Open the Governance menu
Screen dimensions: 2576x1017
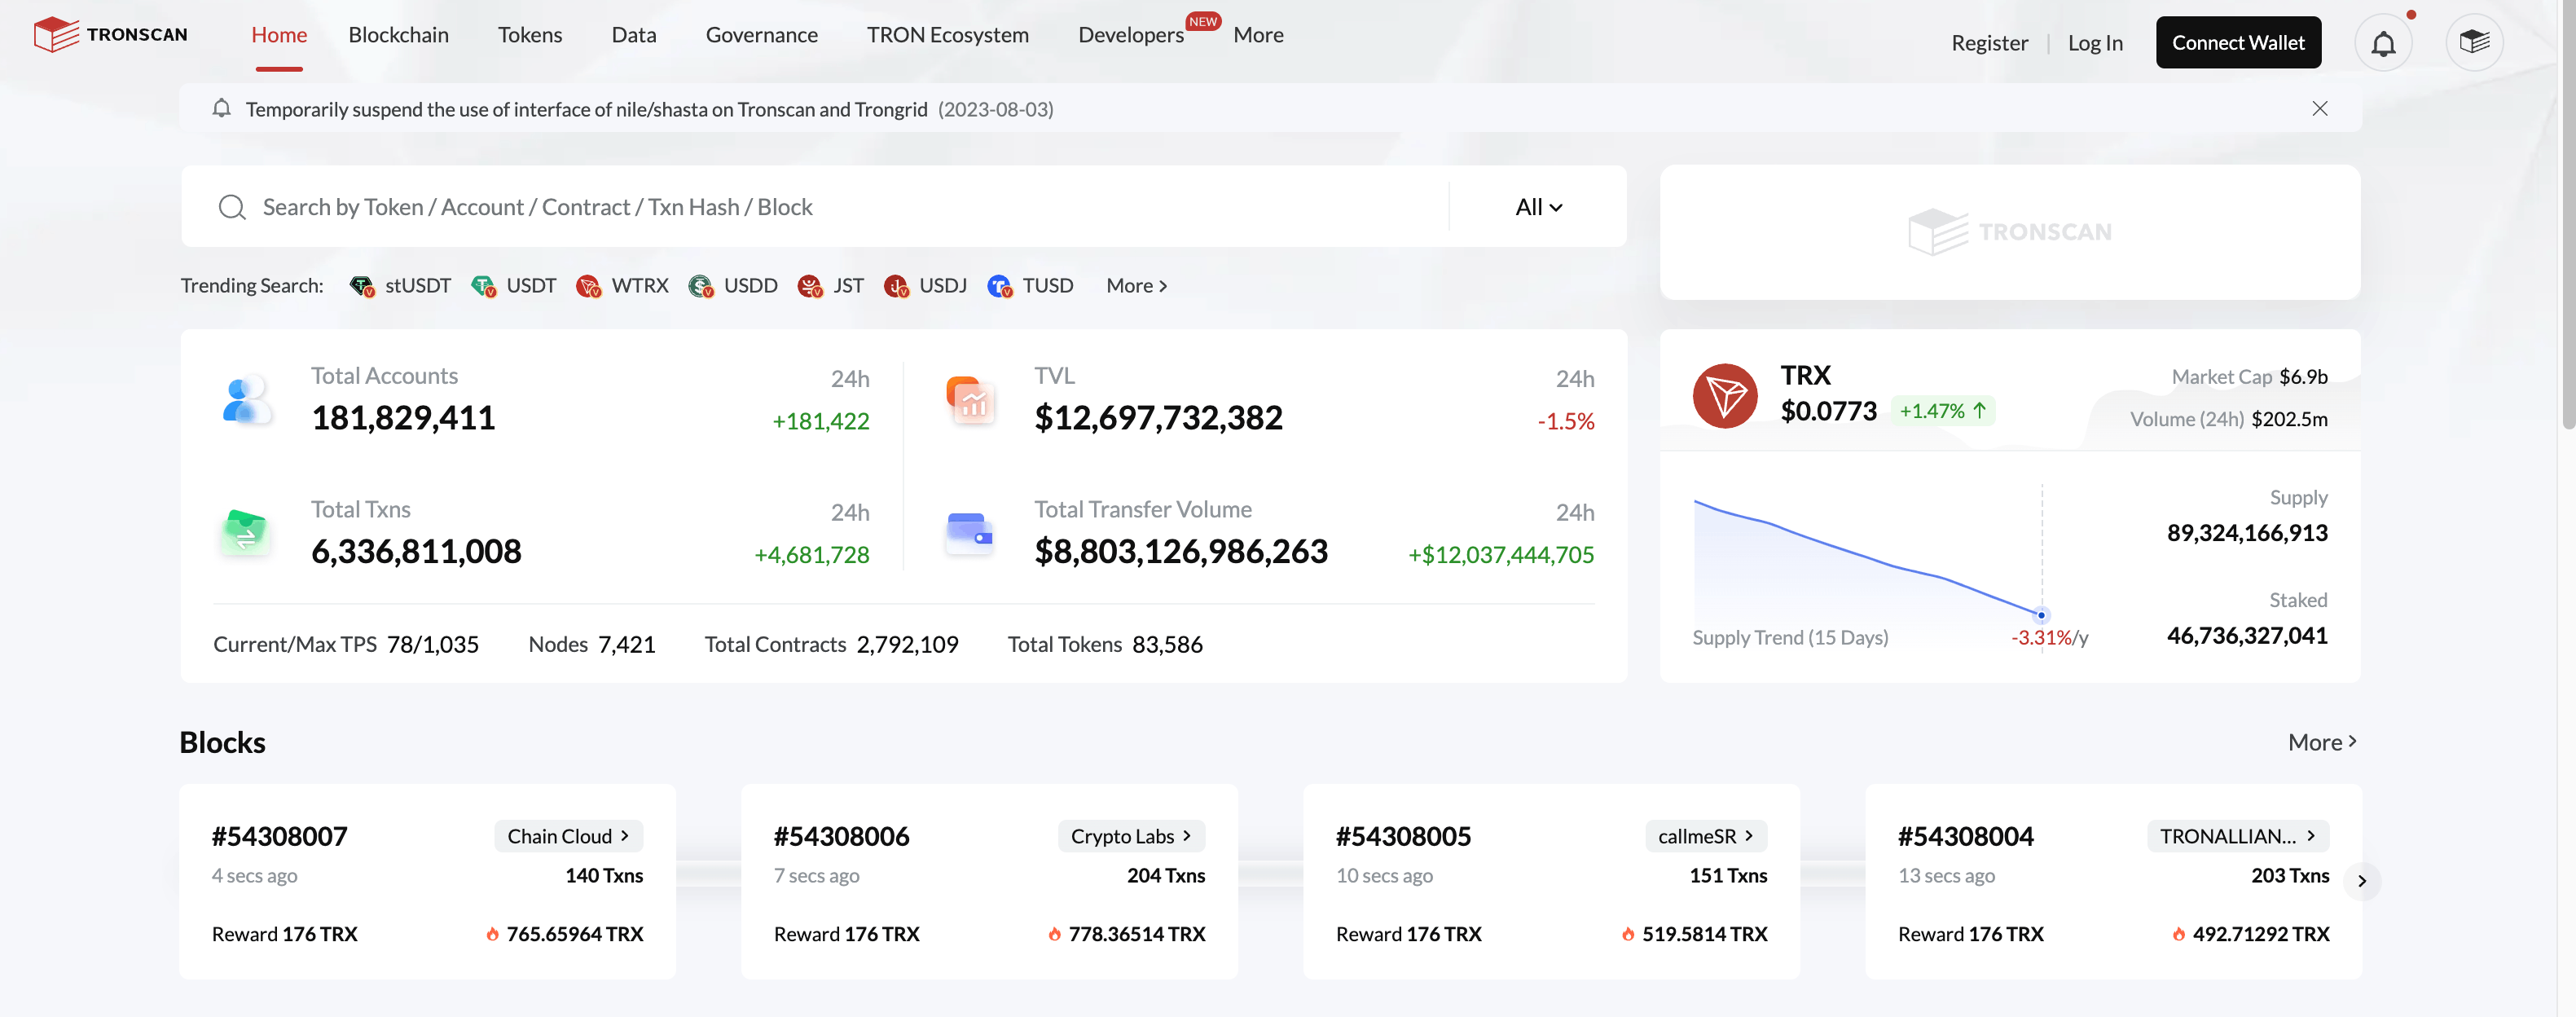point(762,35)
